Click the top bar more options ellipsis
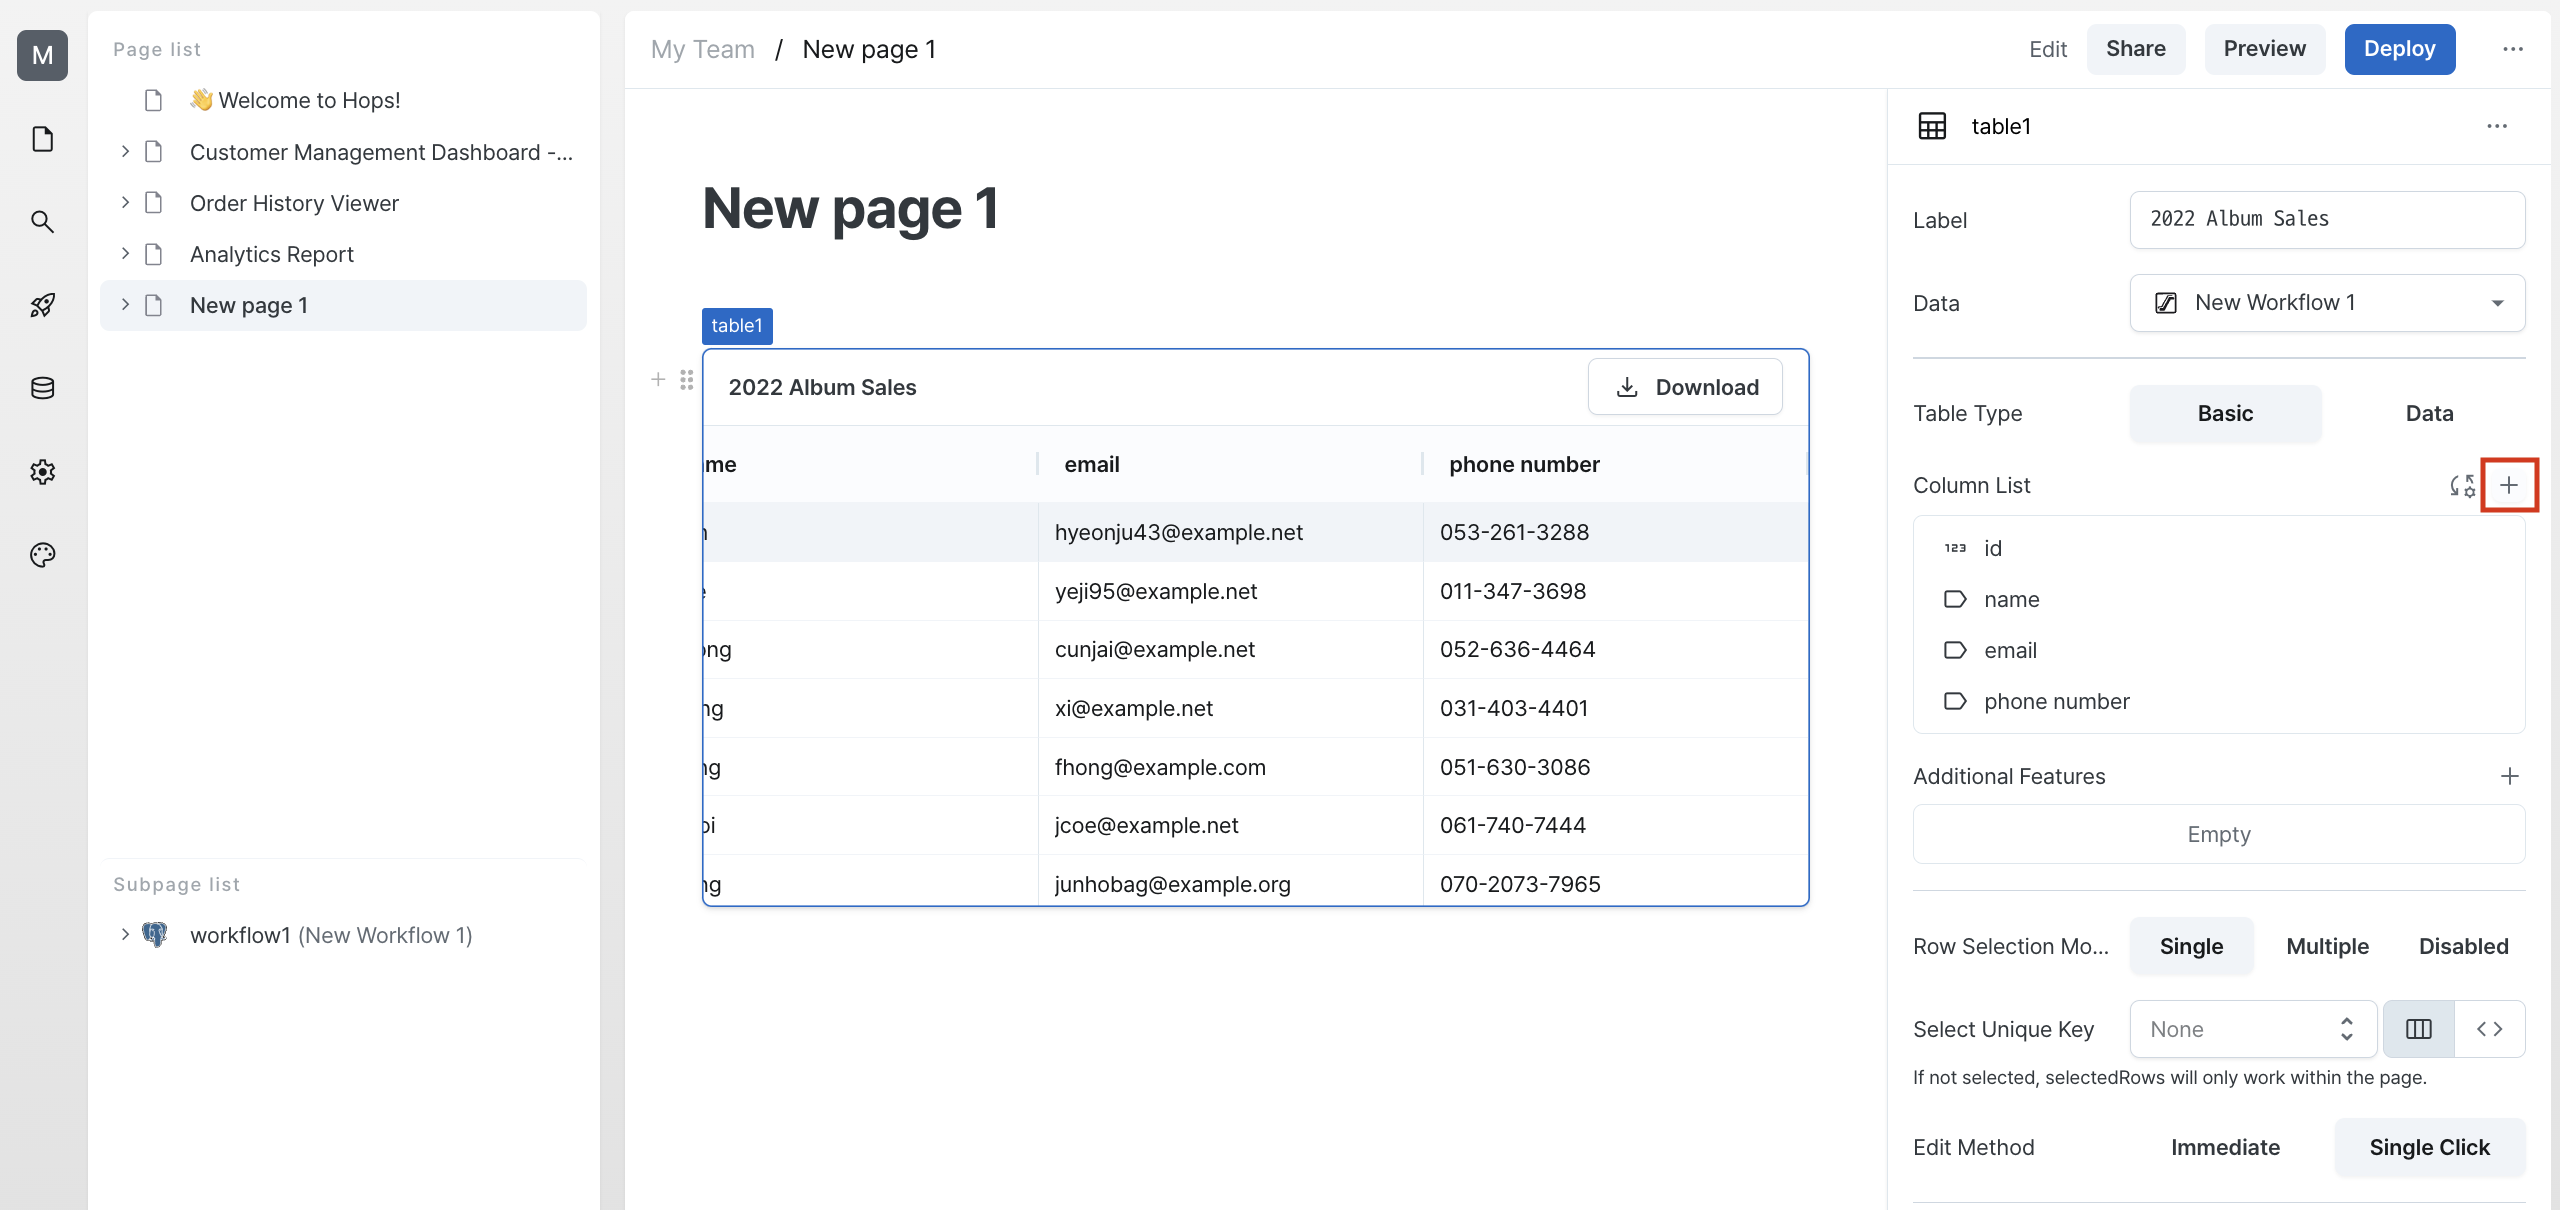This screenshot has height=1210, width=2560. (2513, 49)
